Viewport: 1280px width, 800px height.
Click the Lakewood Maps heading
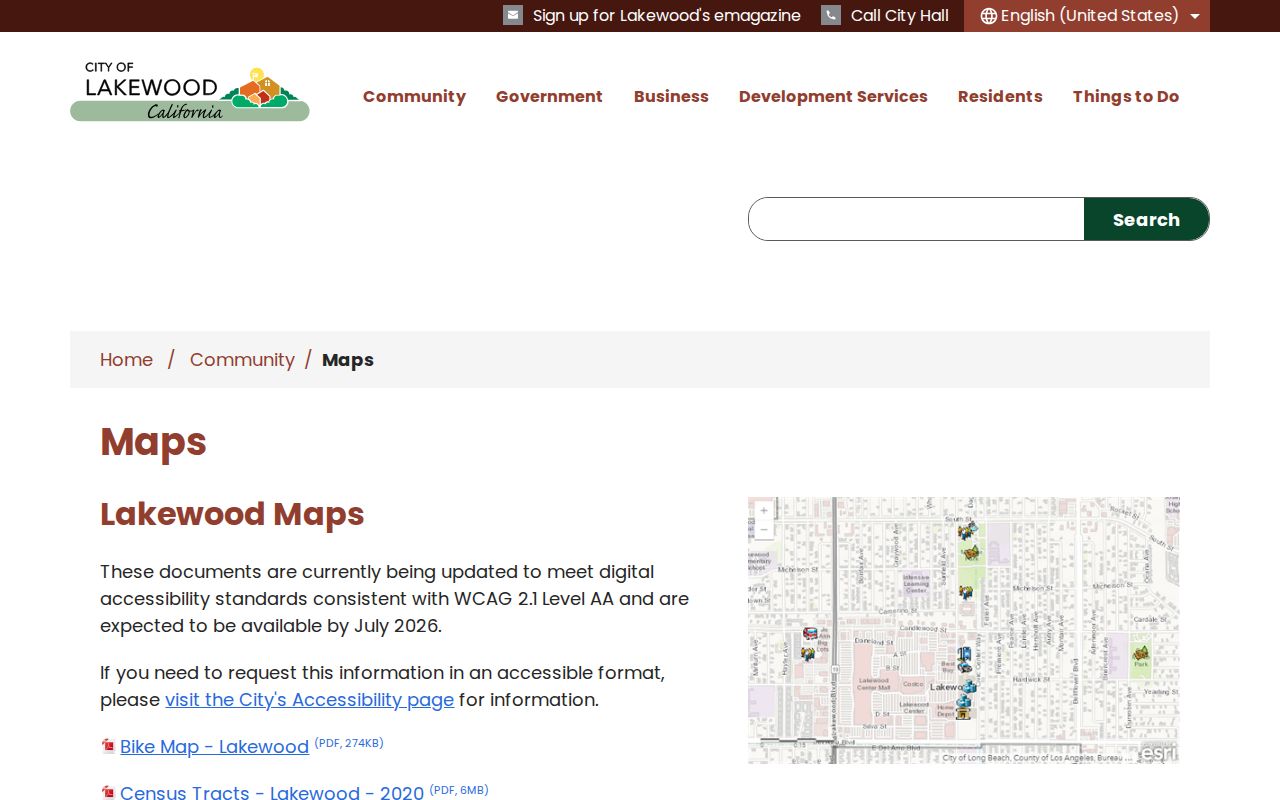tap(232, 514)
